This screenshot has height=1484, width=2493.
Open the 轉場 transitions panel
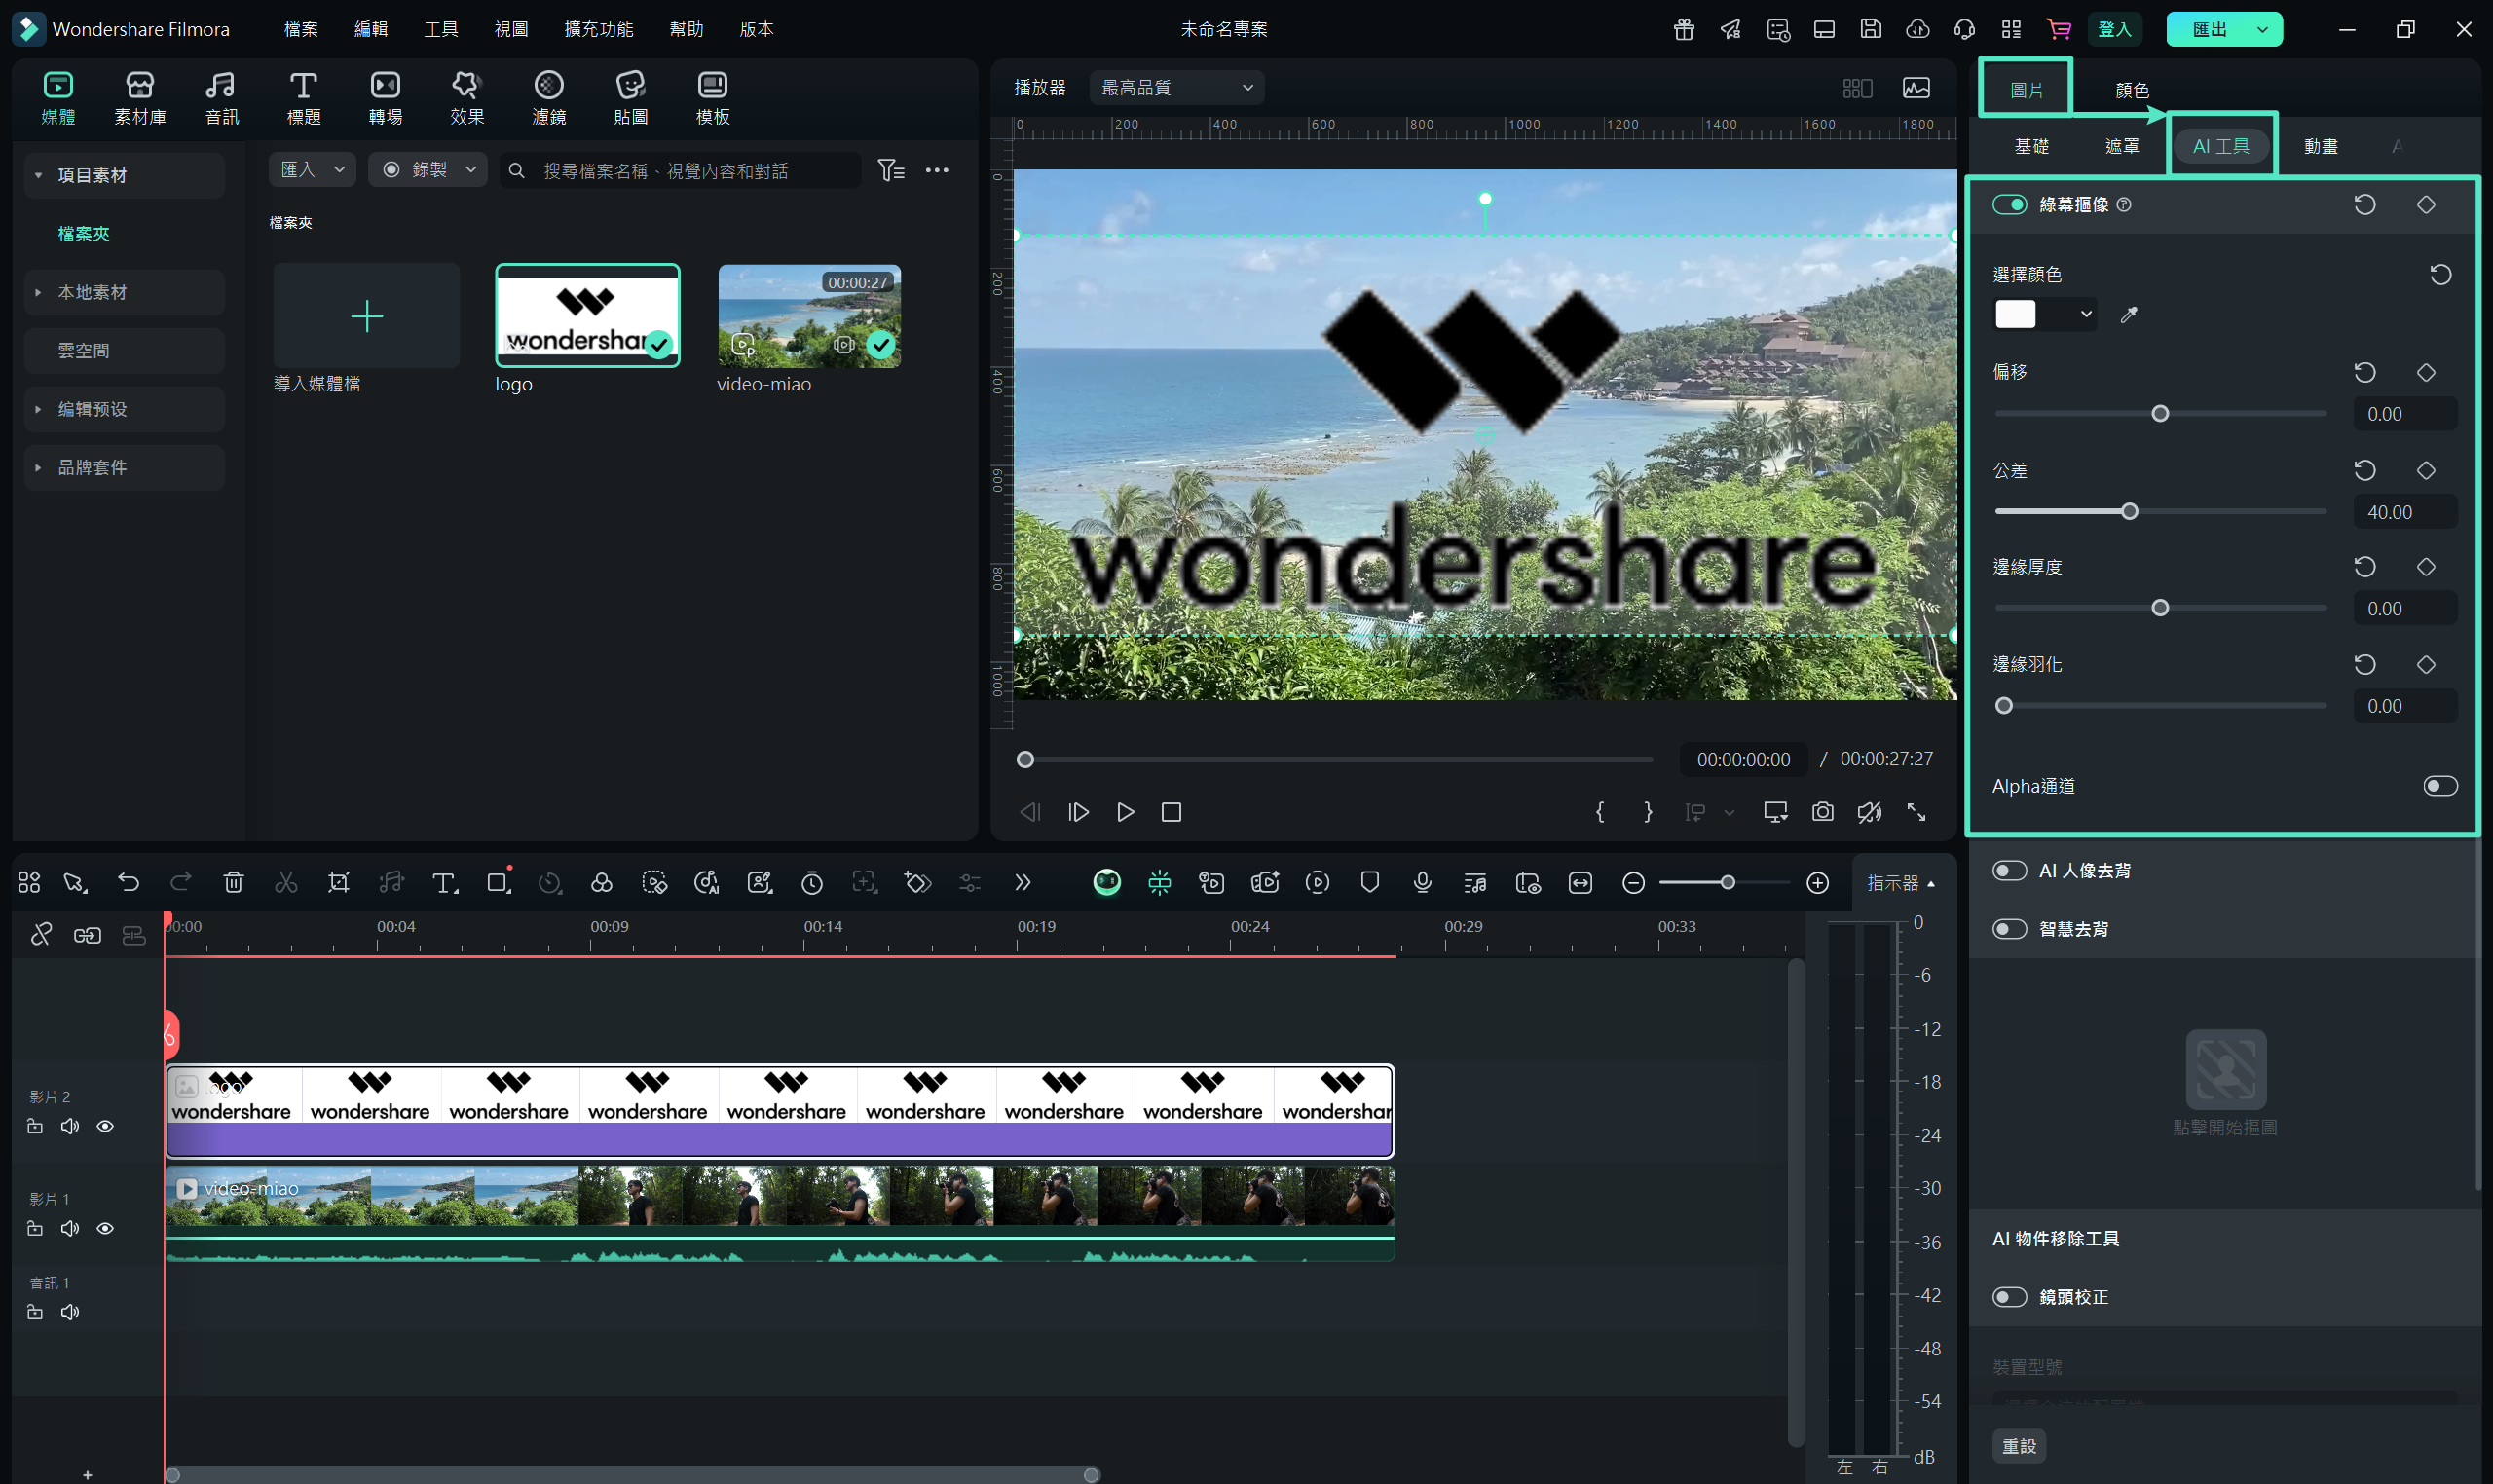point(385,98)
